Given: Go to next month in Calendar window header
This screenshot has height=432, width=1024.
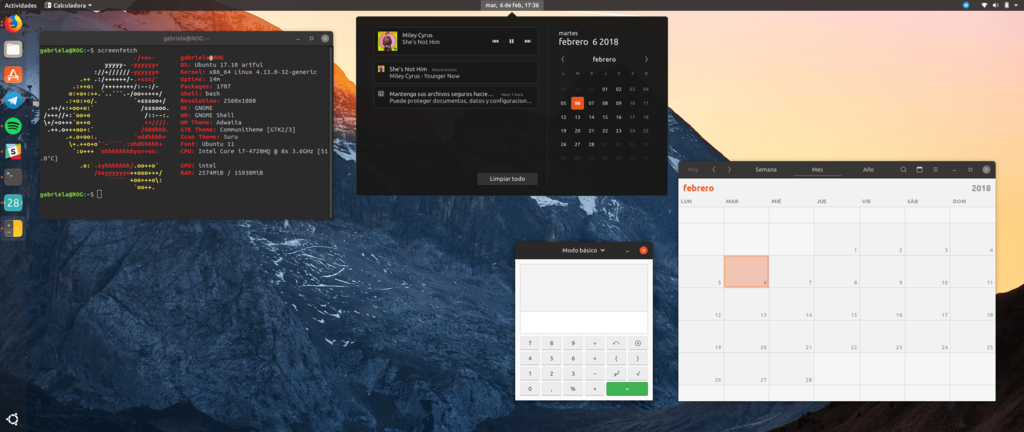Looking at the screenshot, I should click(729, 170).
